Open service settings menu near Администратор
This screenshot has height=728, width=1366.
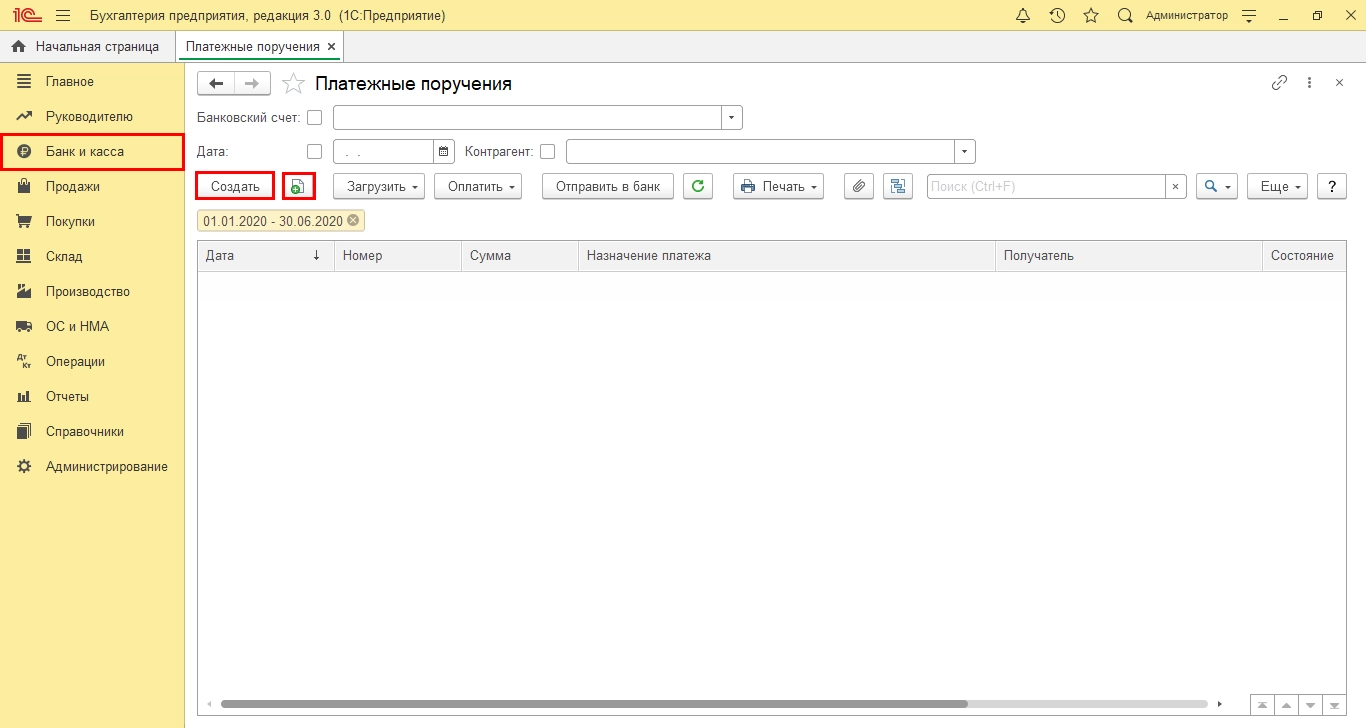1248,16
